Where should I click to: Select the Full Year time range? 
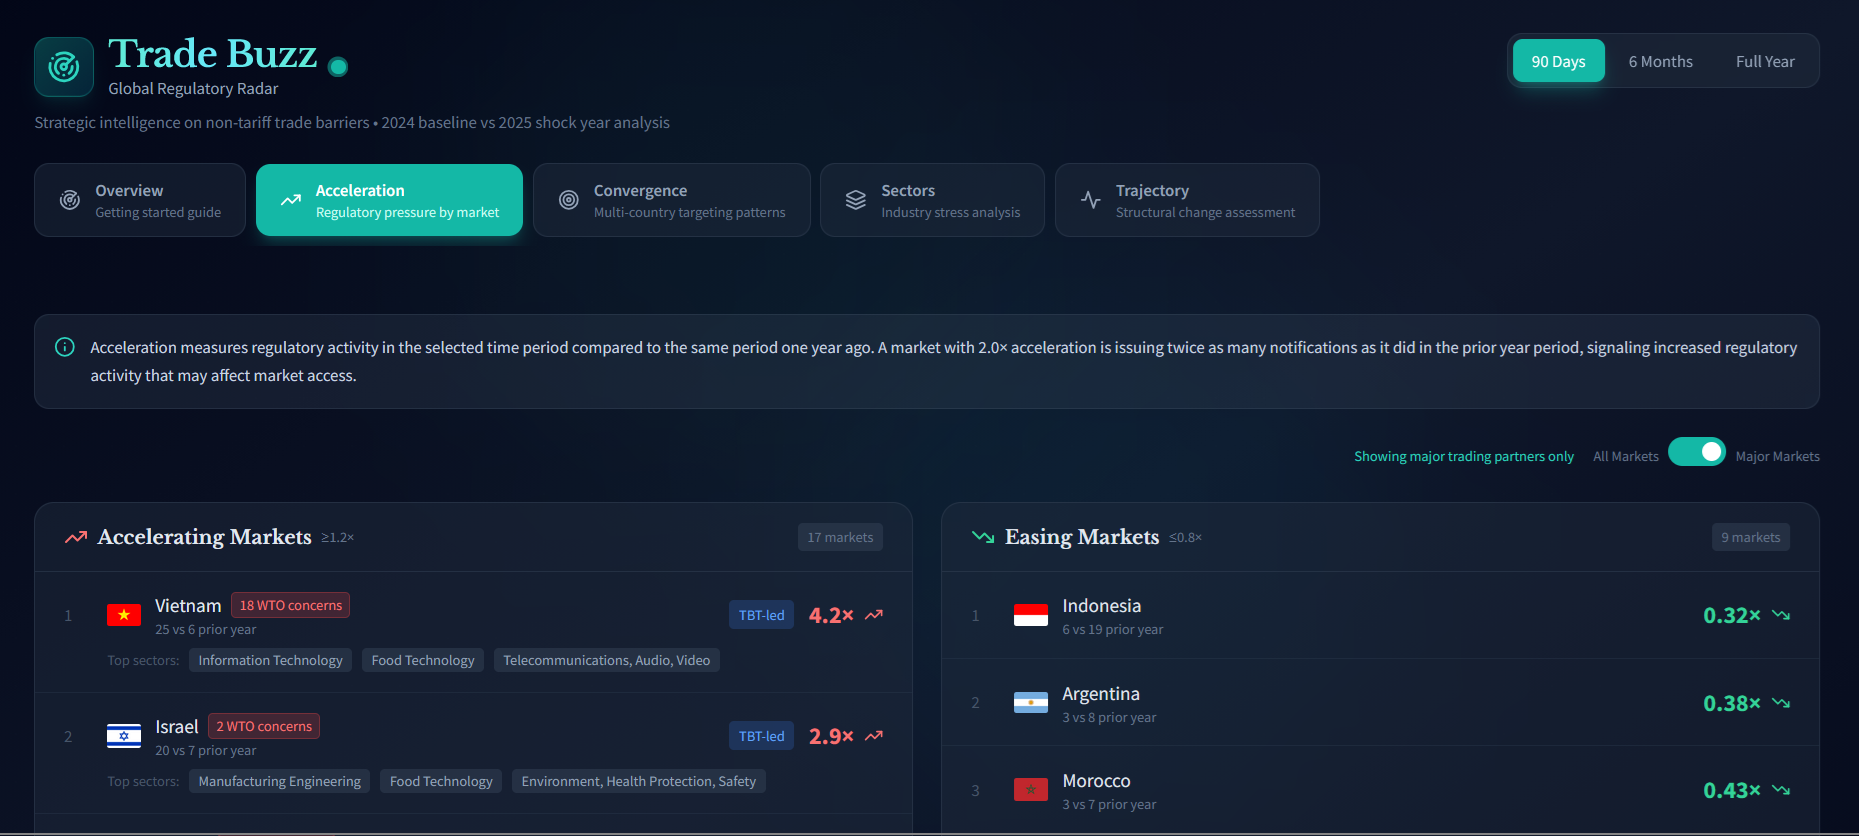tap(1765, 61)
